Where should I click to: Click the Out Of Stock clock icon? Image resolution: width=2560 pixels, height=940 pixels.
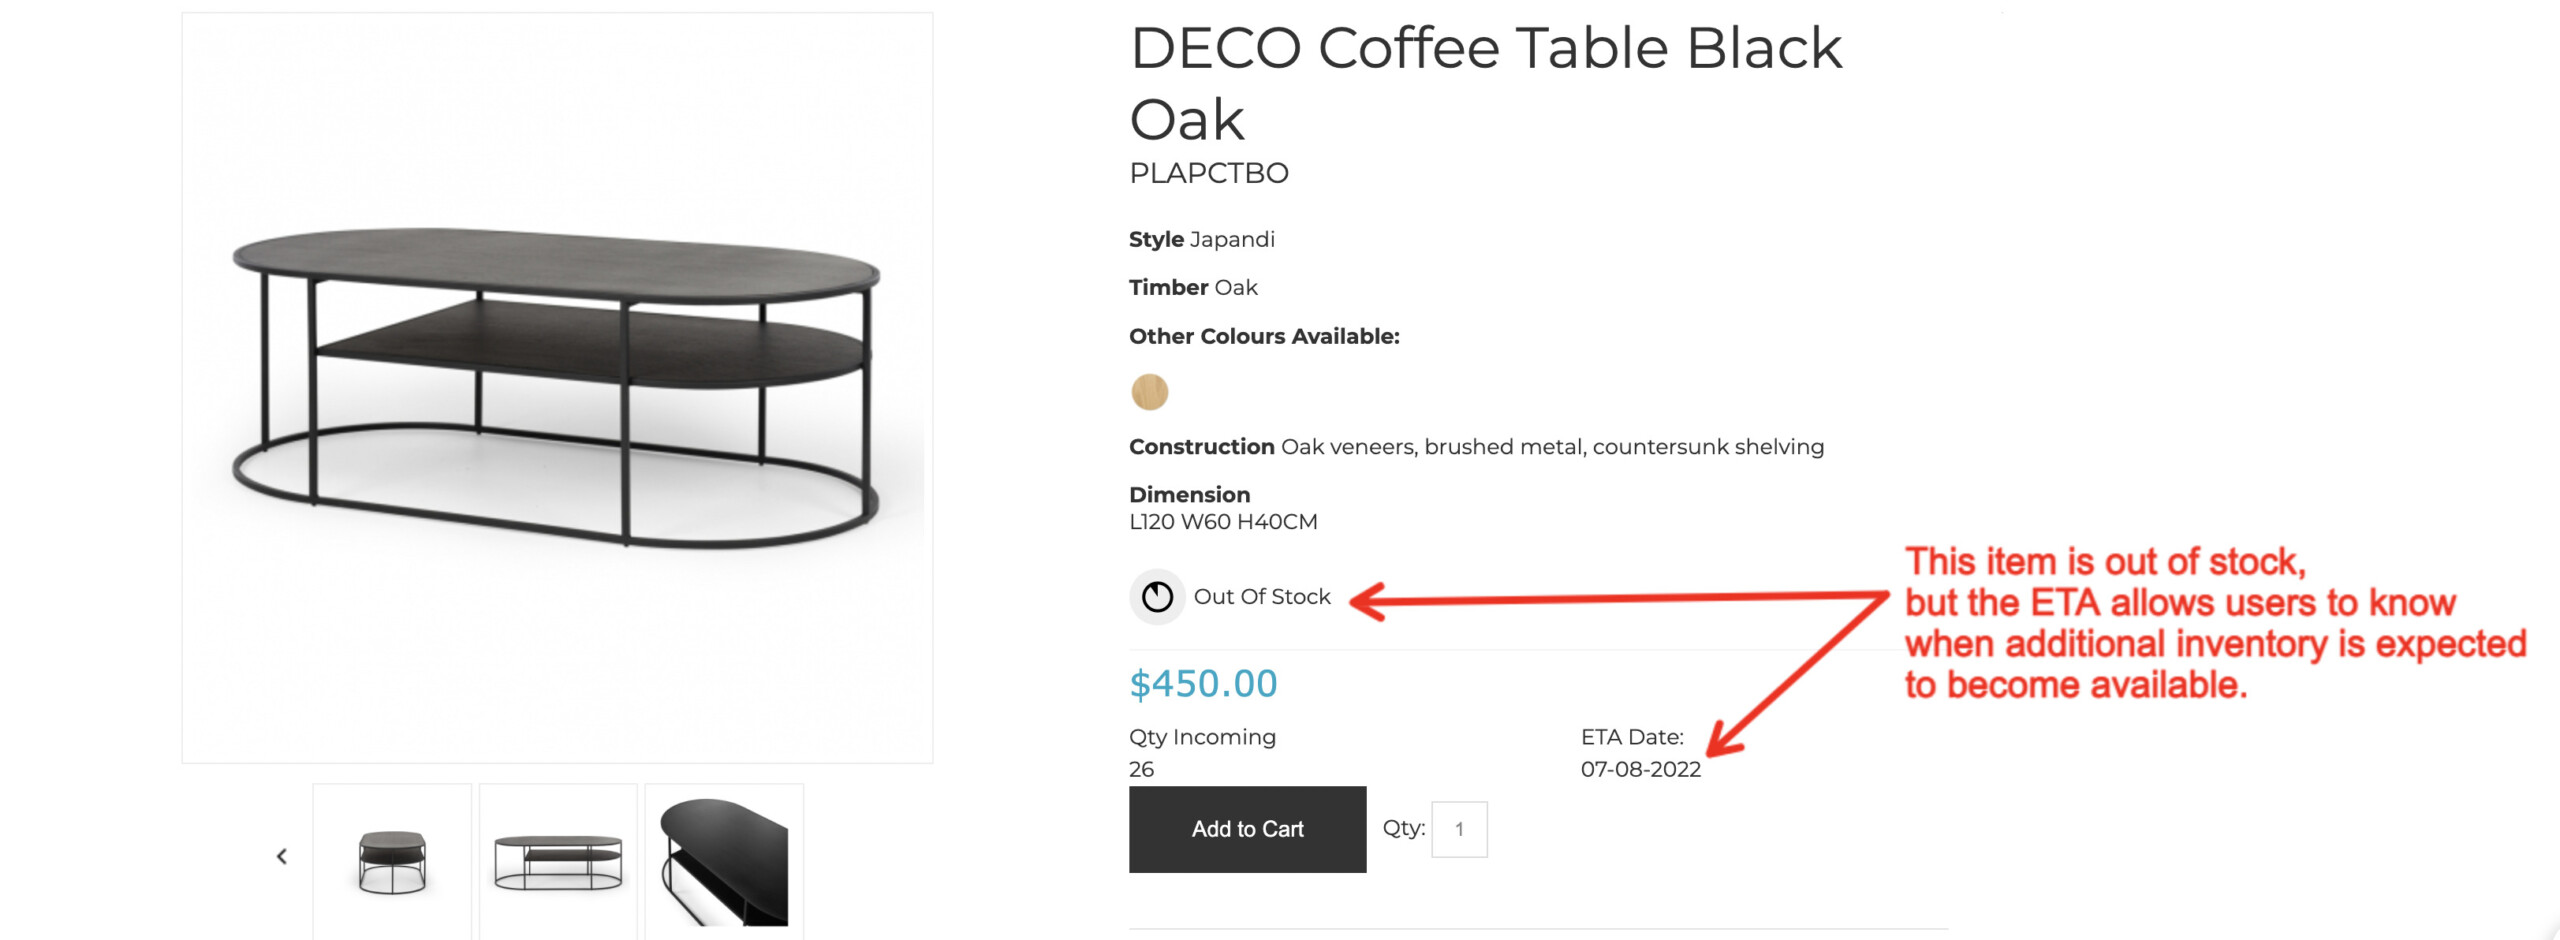click(1157, 597)
